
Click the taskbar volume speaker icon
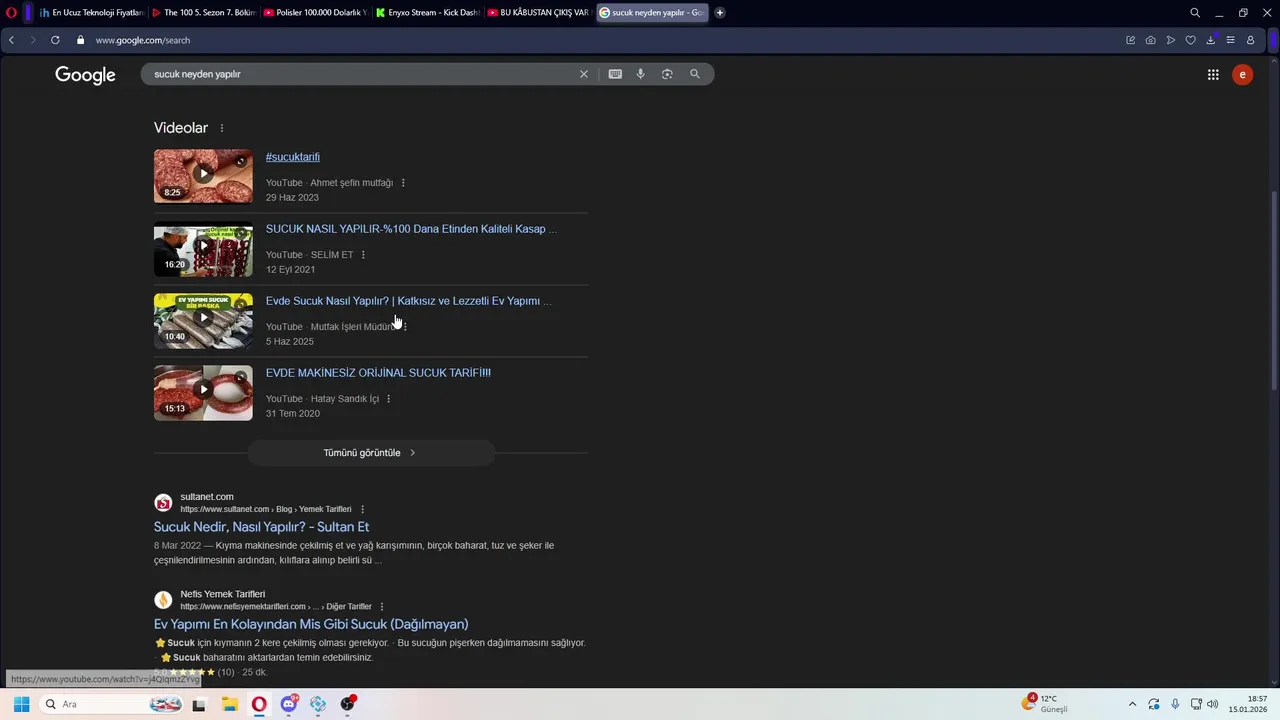coord(1213,704)
